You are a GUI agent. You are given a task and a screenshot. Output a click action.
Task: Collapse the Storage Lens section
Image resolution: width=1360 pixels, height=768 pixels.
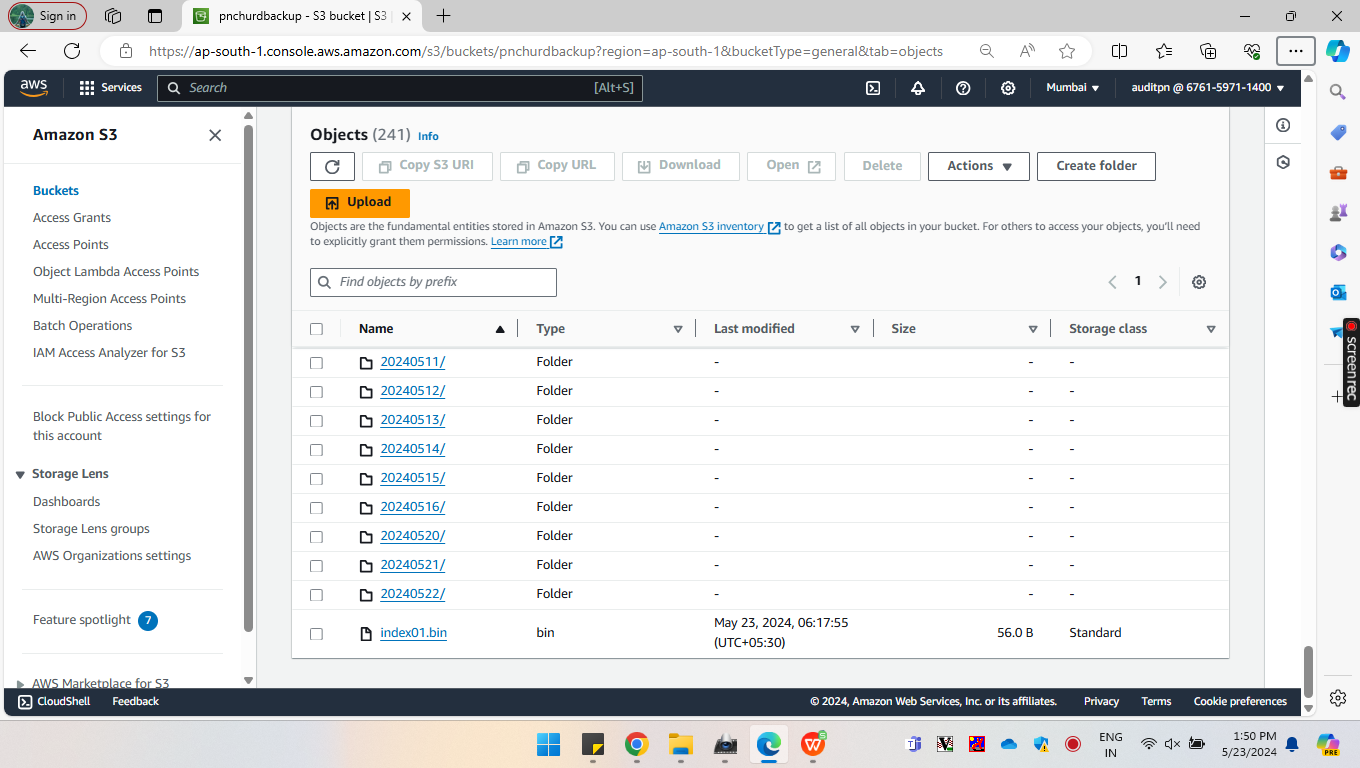tap(21, 474)
